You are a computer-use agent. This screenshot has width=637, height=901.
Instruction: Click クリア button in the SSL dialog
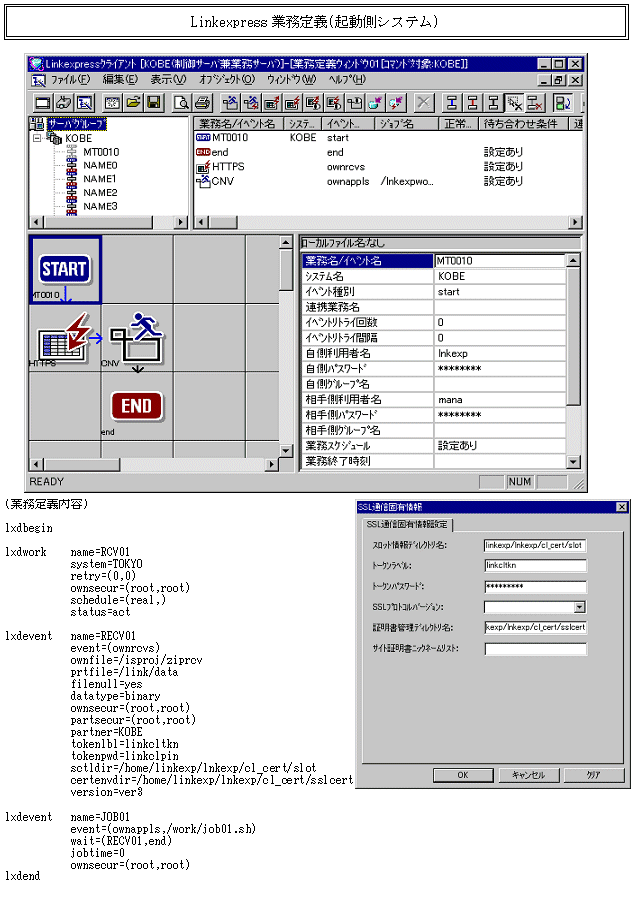click(x=594, y=775)
